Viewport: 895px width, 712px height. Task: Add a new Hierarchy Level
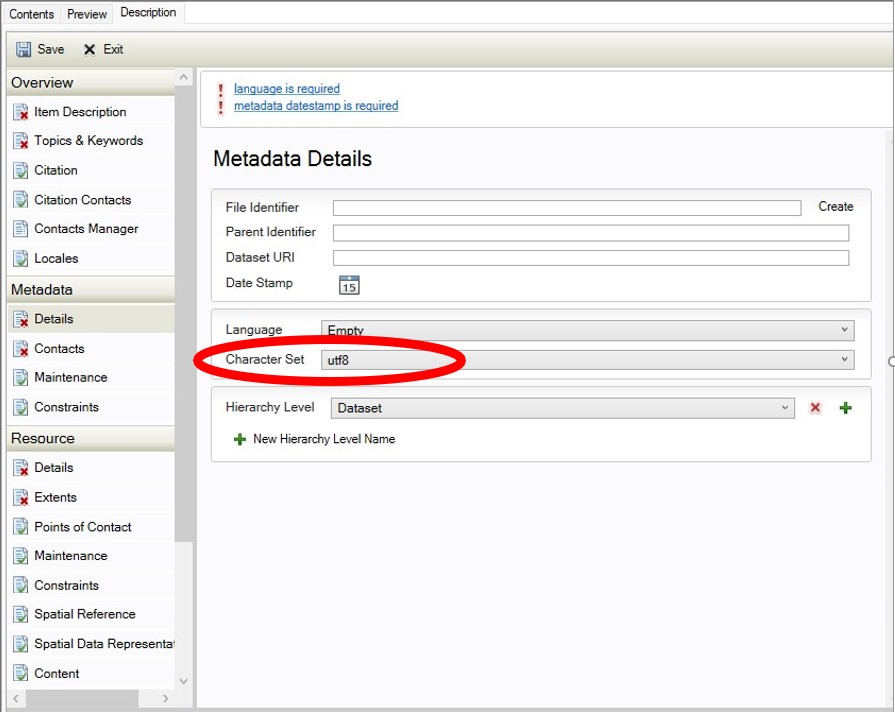coord(844,408)
